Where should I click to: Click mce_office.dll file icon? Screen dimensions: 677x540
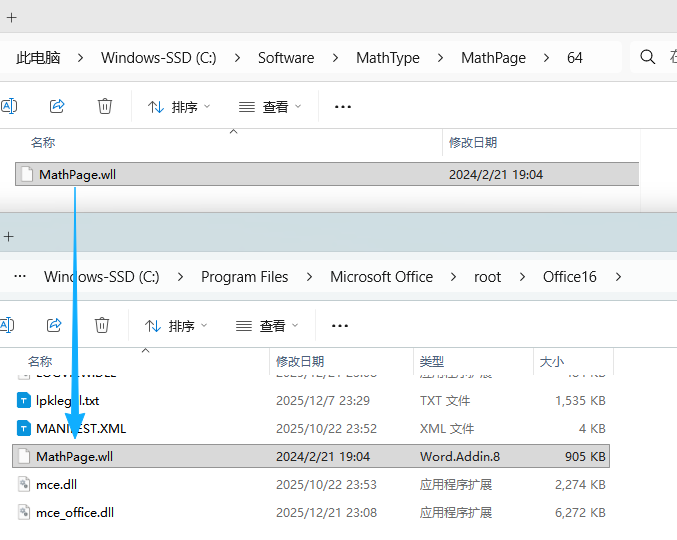[x=24, y=512]
